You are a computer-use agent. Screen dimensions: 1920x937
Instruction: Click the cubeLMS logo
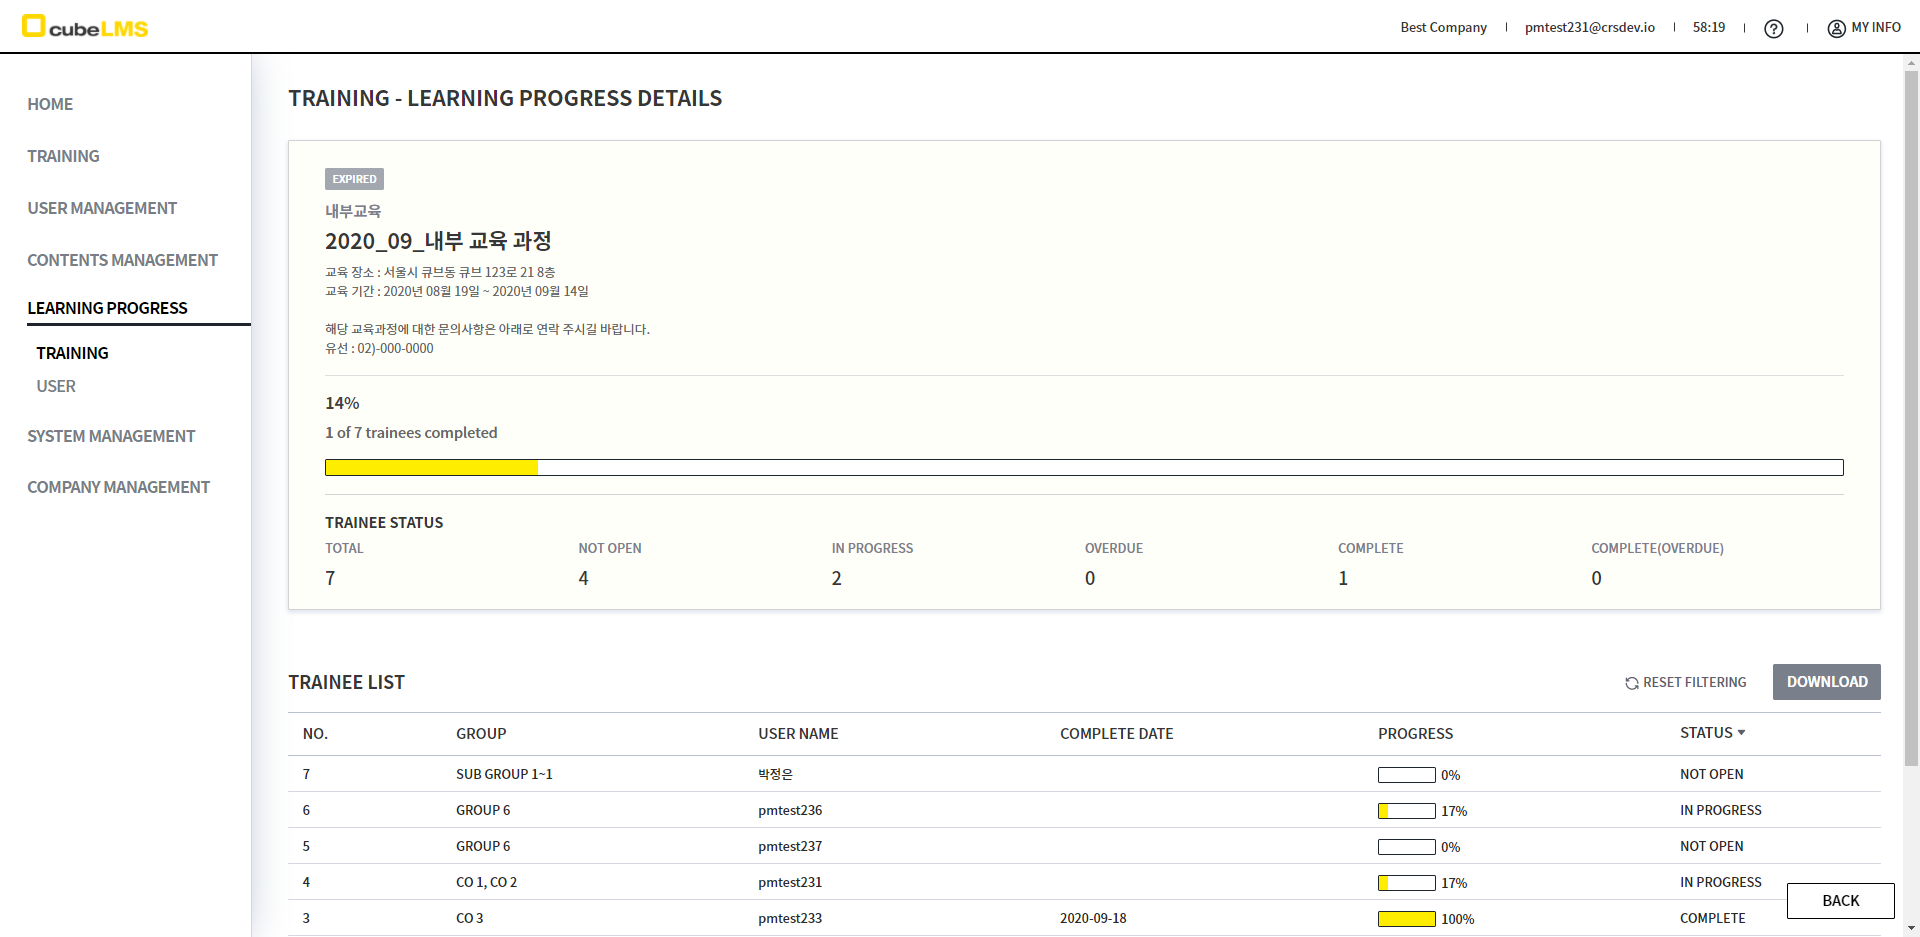click(x=85, y=27)
